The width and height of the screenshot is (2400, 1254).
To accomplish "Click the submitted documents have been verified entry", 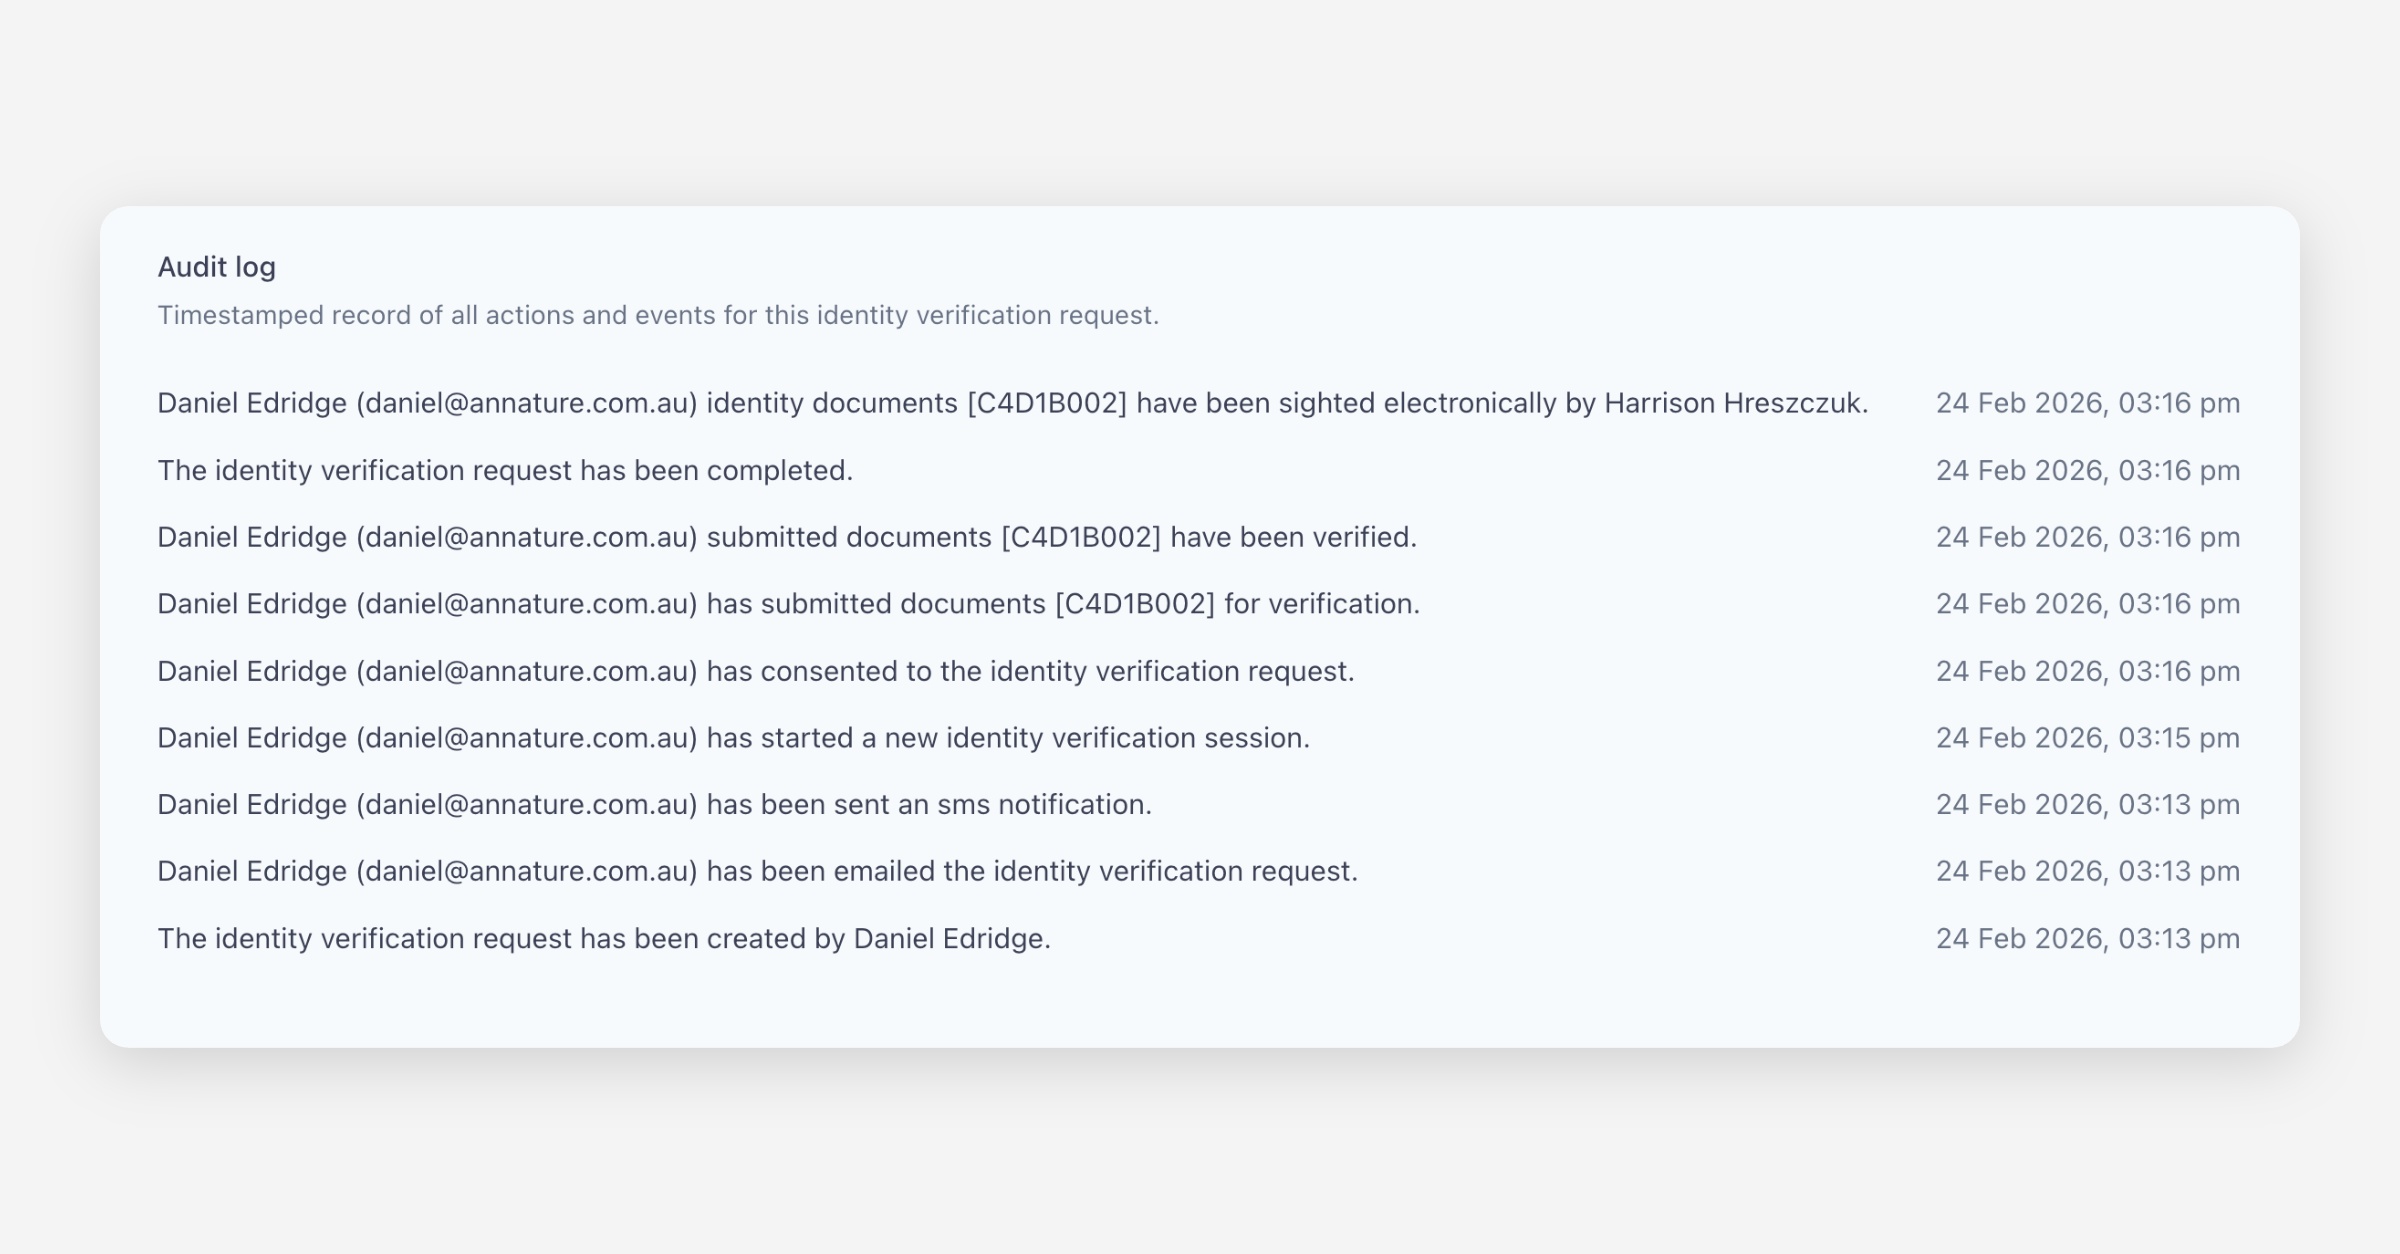I will click(786, 537).
